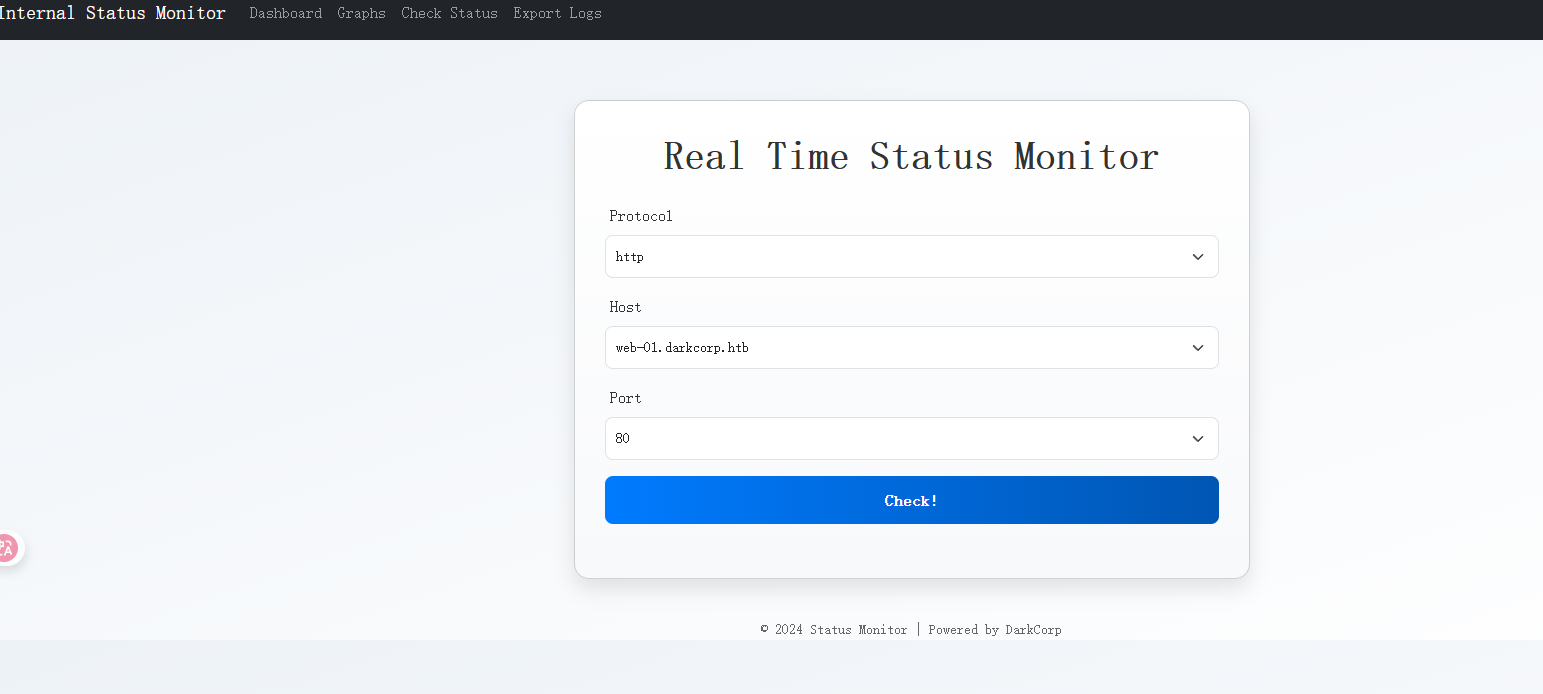The image size is (1543, 694).
Task: Open Export Logs from the navbar
Action: tap(557, 14)
